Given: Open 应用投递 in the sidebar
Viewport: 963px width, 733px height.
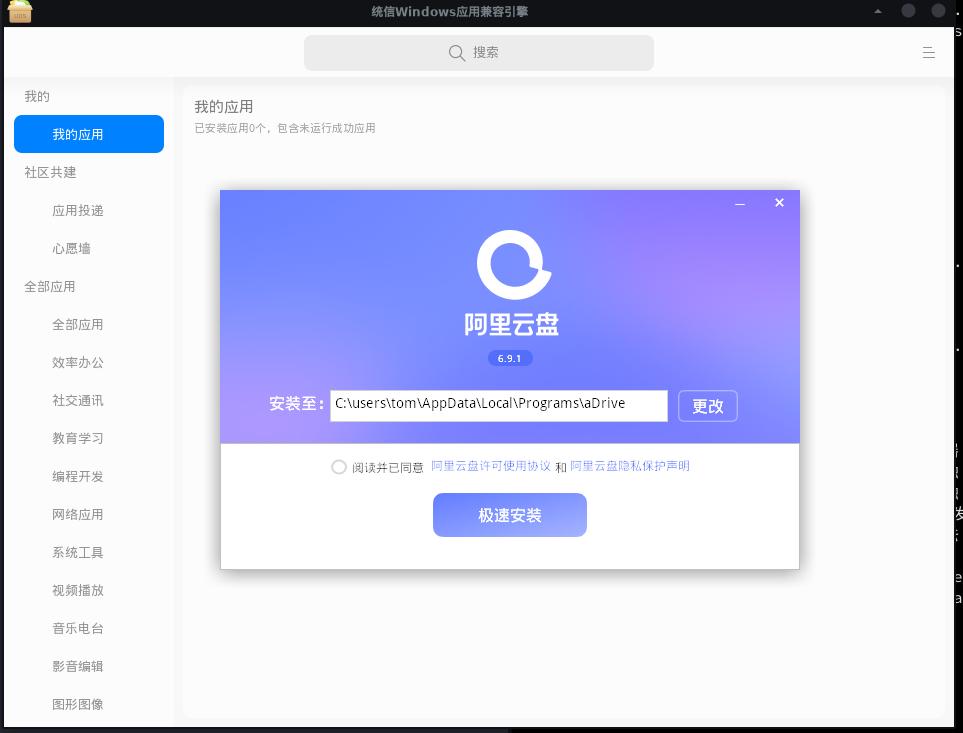Looking at the screenshot, I should click(x=77, y=211).
